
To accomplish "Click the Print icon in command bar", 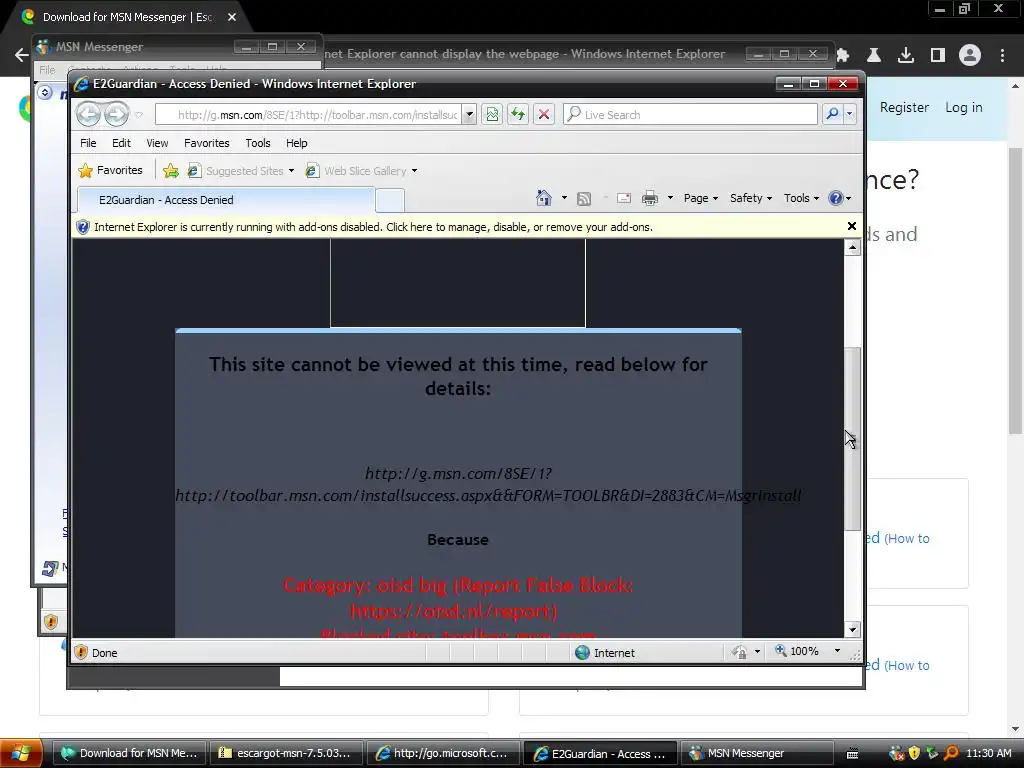I will tap(650, 198).
